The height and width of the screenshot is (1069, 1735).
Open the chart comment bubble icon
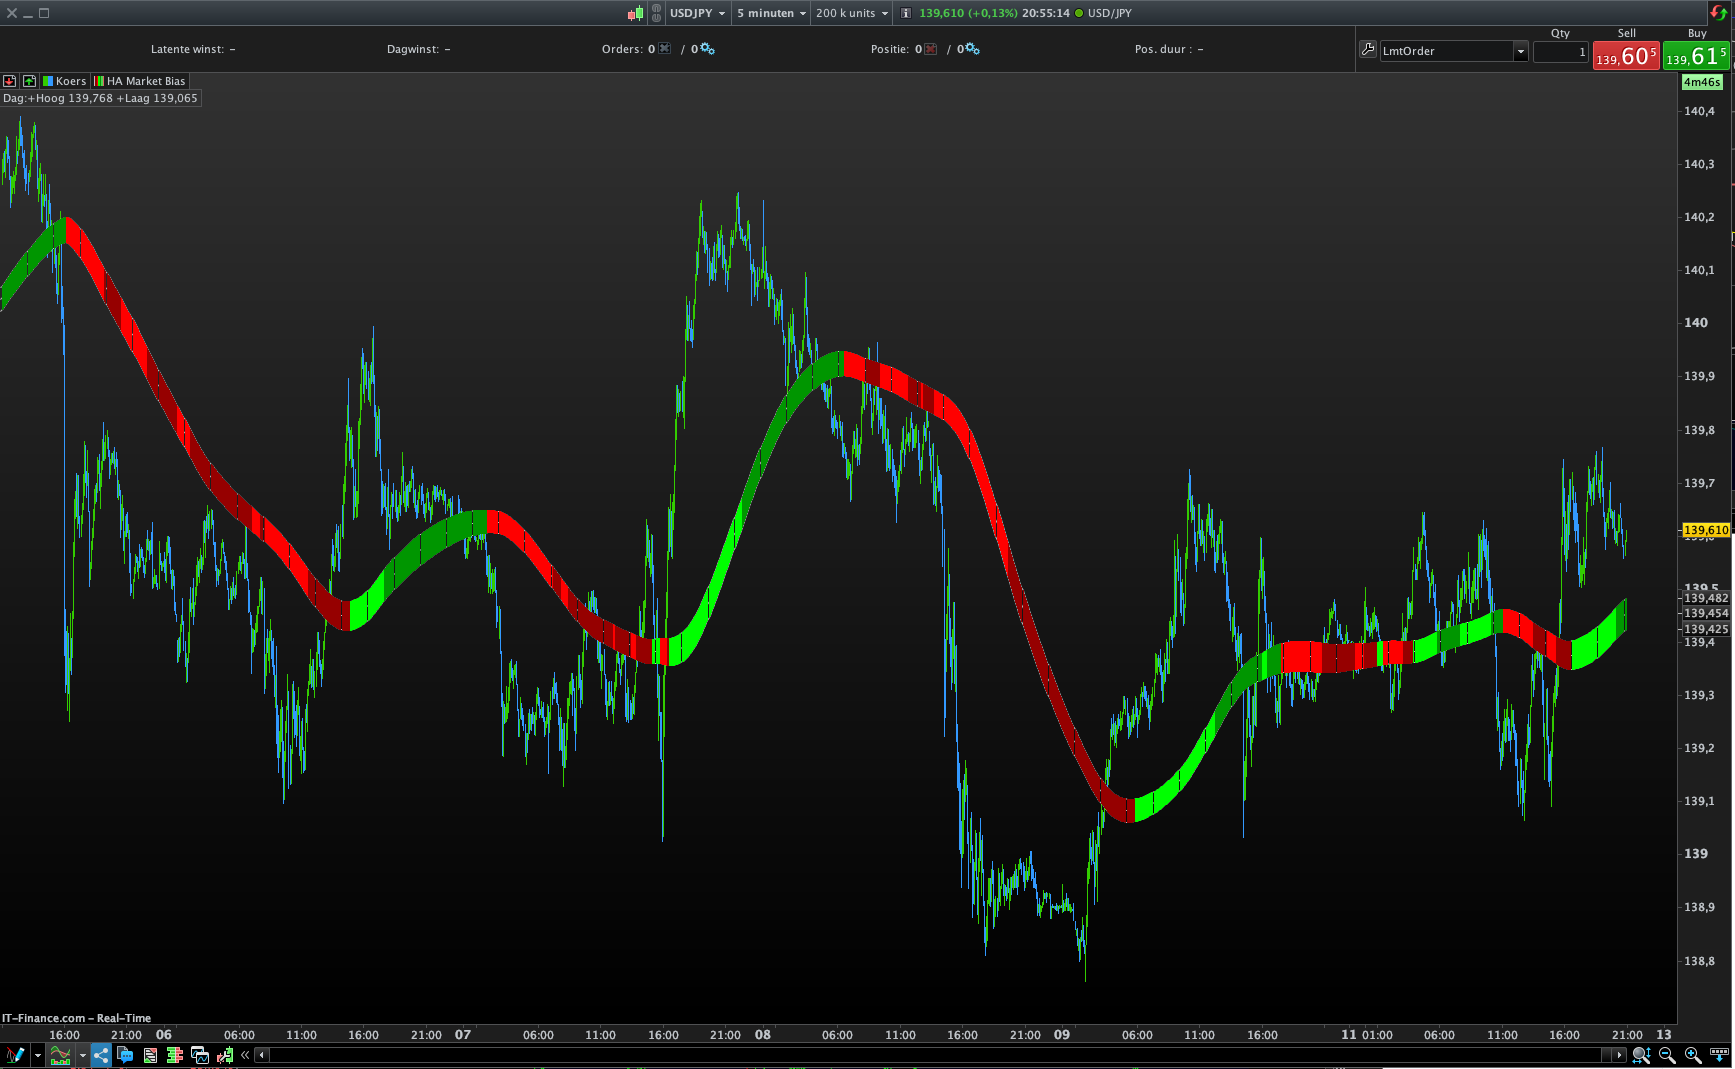coord(125,1055)
